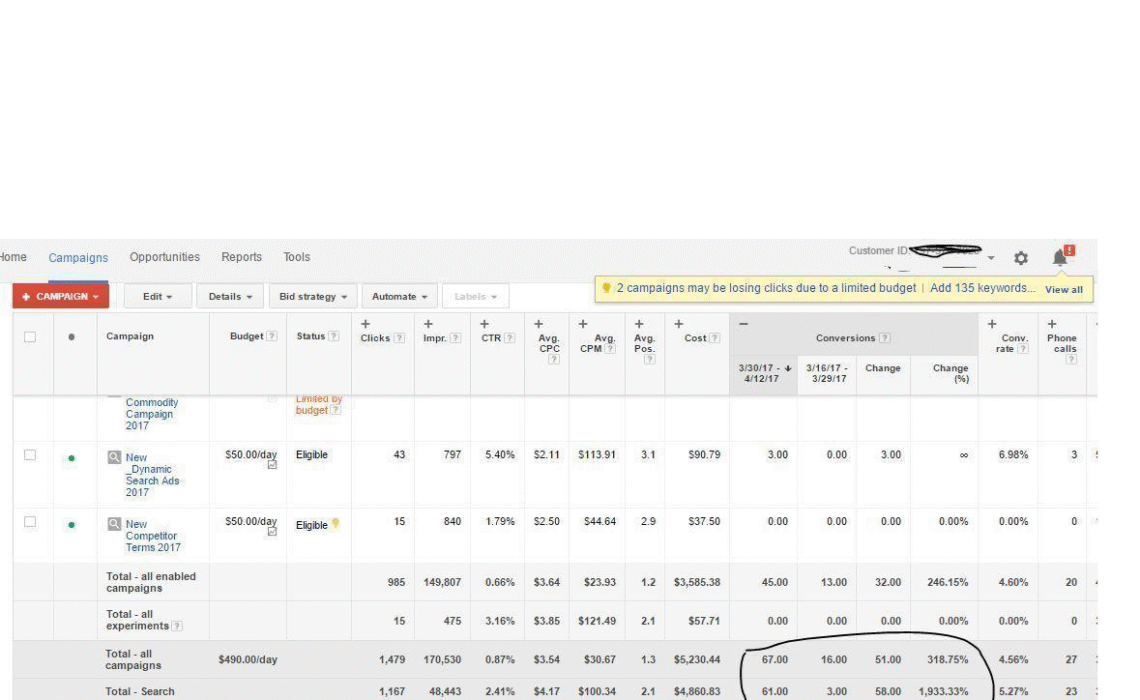This screenshot has height=700, width=1140.
Task: Tick the select-all checkbox in table header
Action: 30,337
